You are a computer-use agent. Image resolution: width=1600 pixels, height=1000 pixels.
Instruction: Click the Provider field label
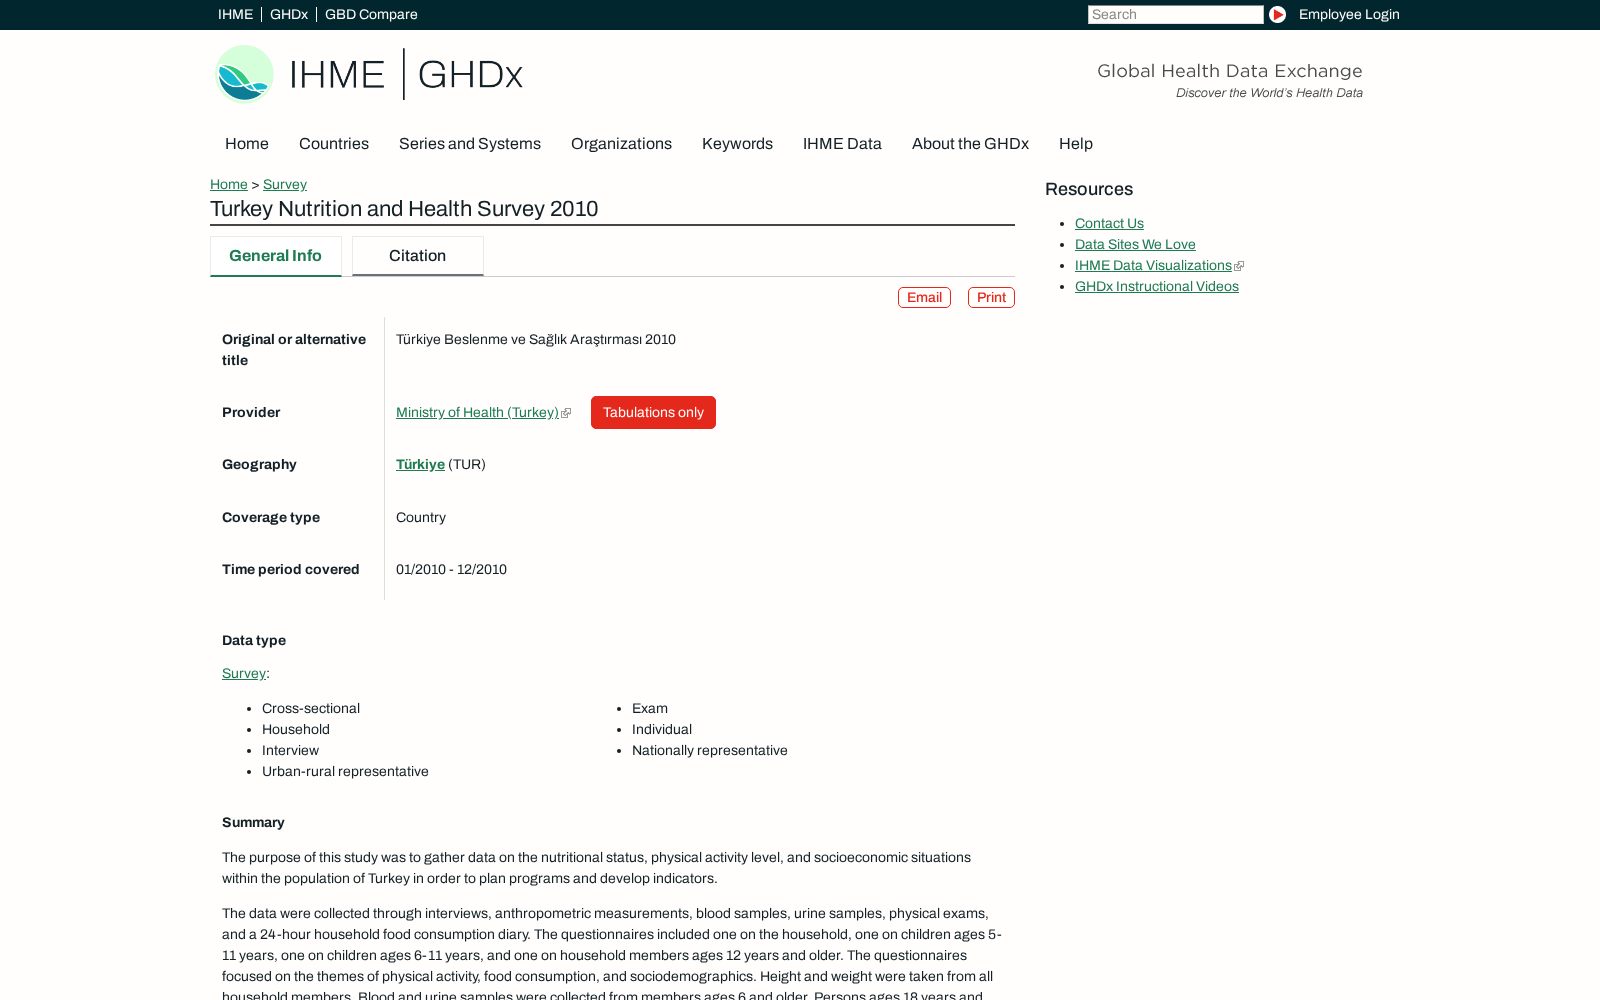(x=251, y=412)
